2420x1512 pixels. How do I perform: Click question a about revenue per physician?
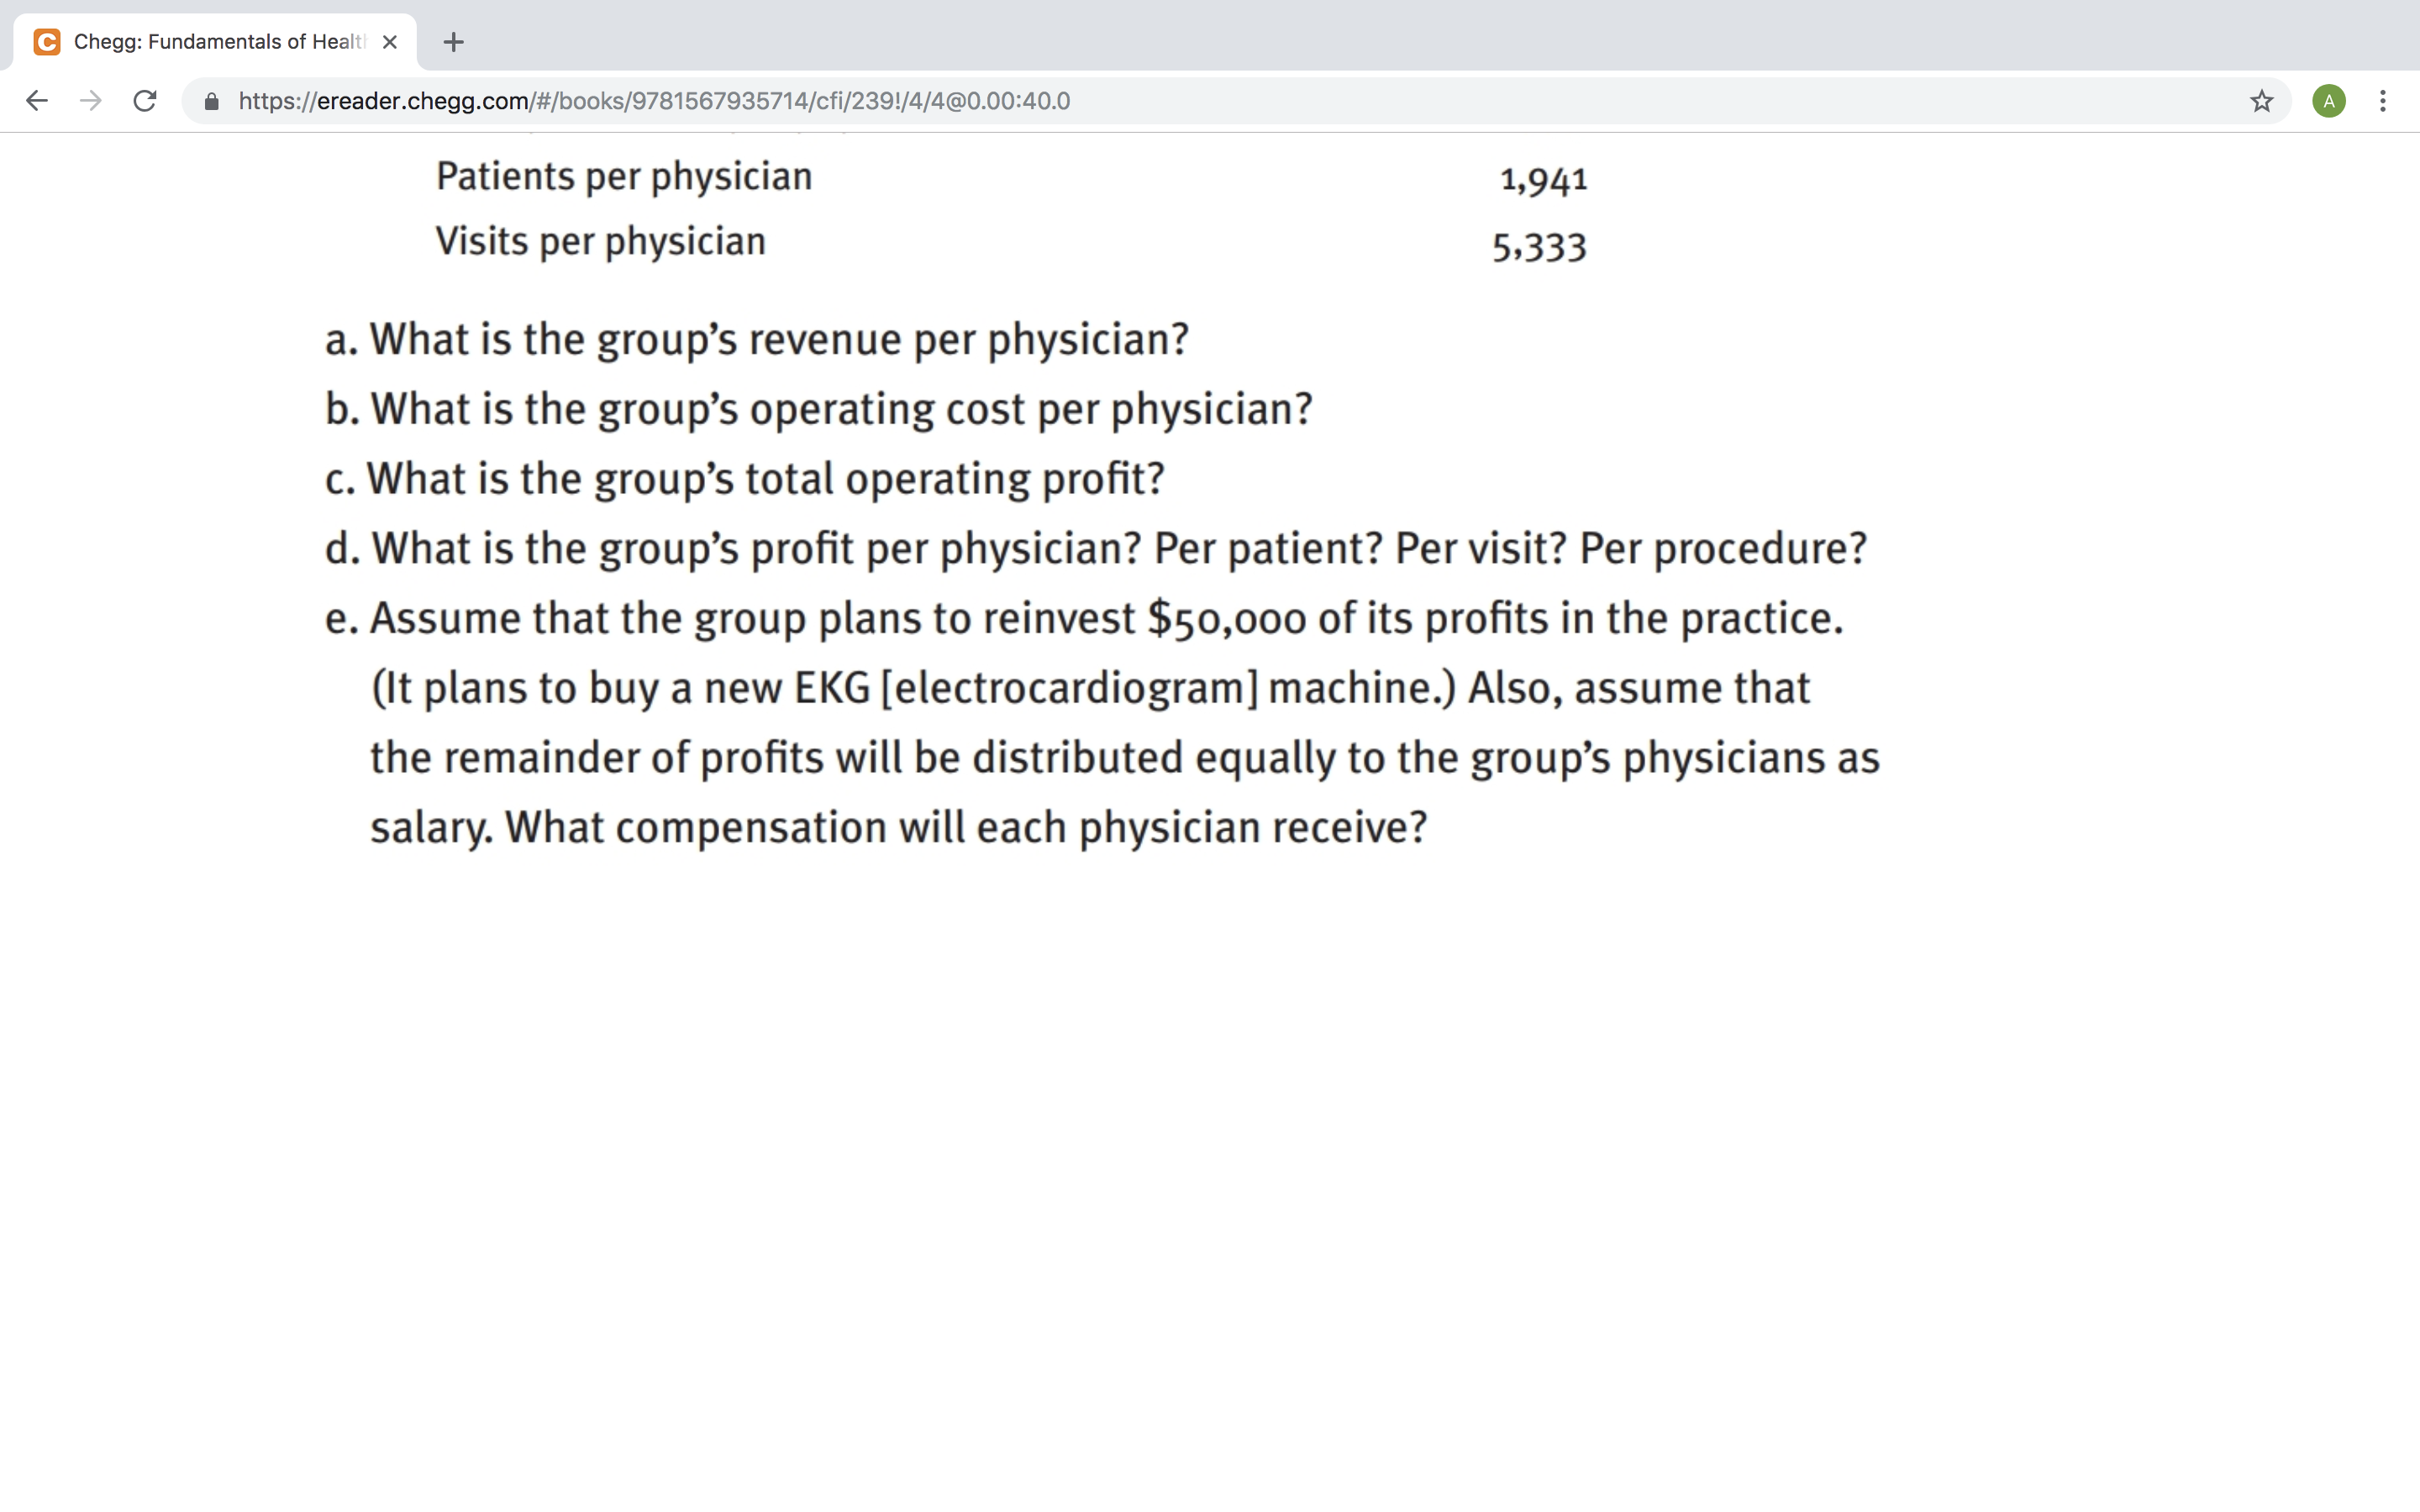click(757, 339)
